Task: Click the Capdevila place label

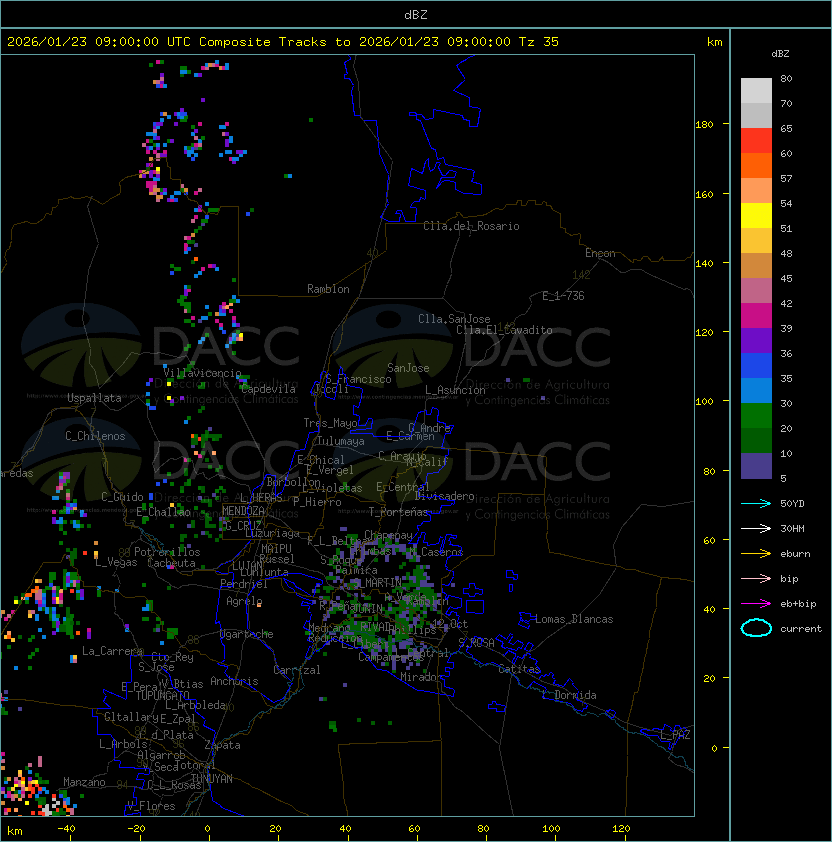Action: click(x=268, y=389)
